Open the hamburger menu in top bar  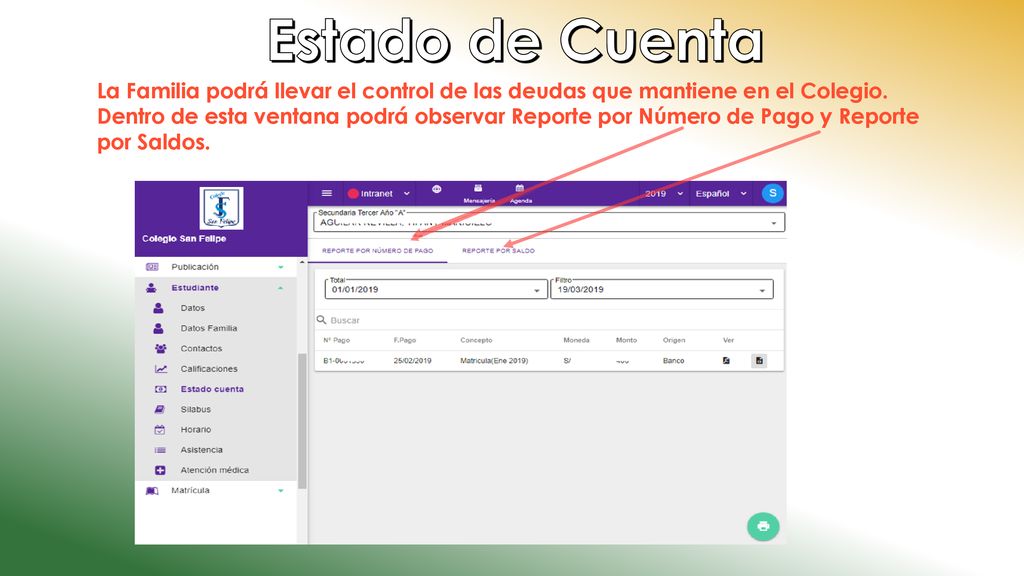[327, 193]
